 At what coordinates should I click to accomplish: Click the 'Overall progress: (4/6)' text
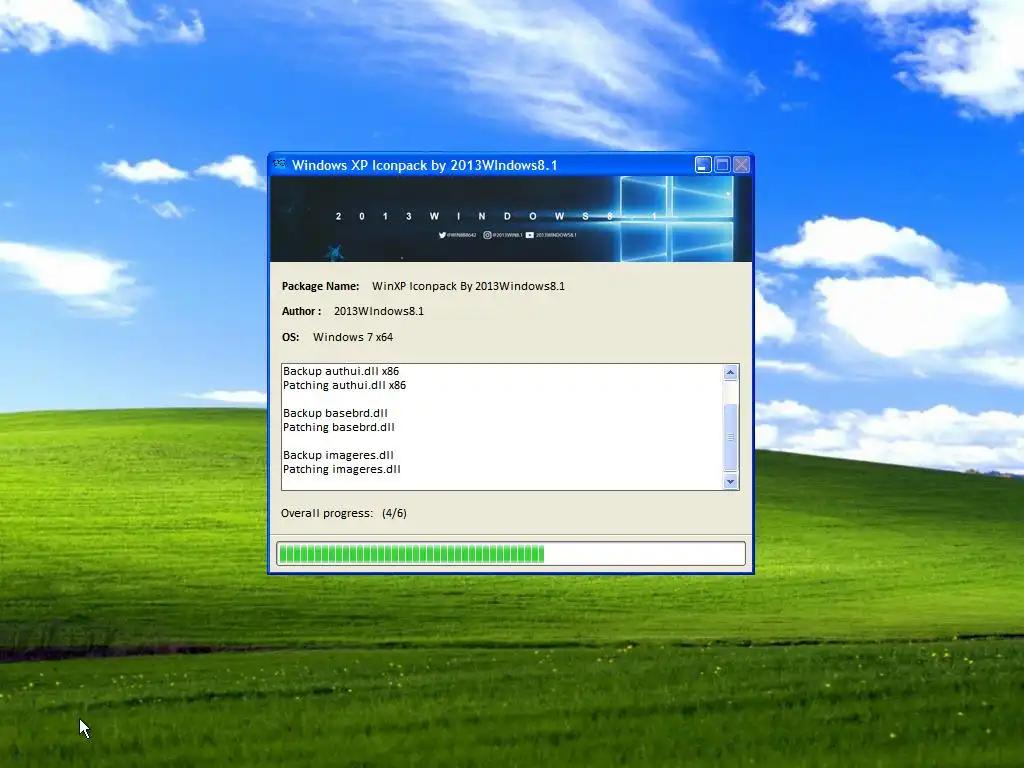[x=344, y=513]
